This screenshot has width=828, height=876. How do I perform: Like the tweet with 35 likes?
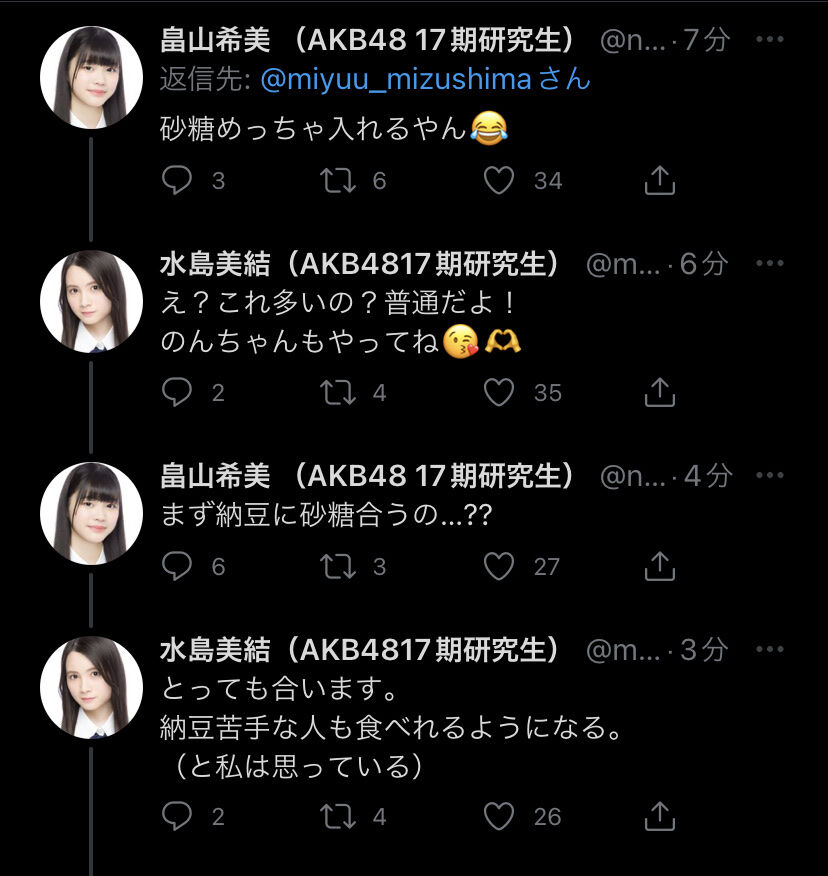click(498, 392)
